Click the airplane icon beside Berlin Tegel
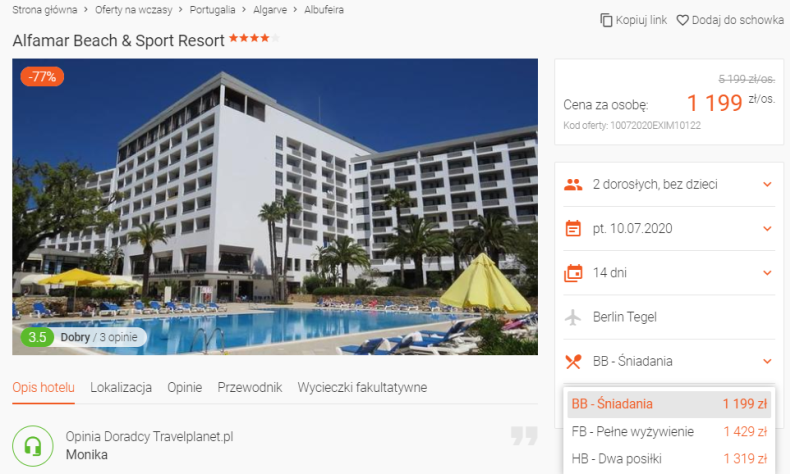 point(573,317)
